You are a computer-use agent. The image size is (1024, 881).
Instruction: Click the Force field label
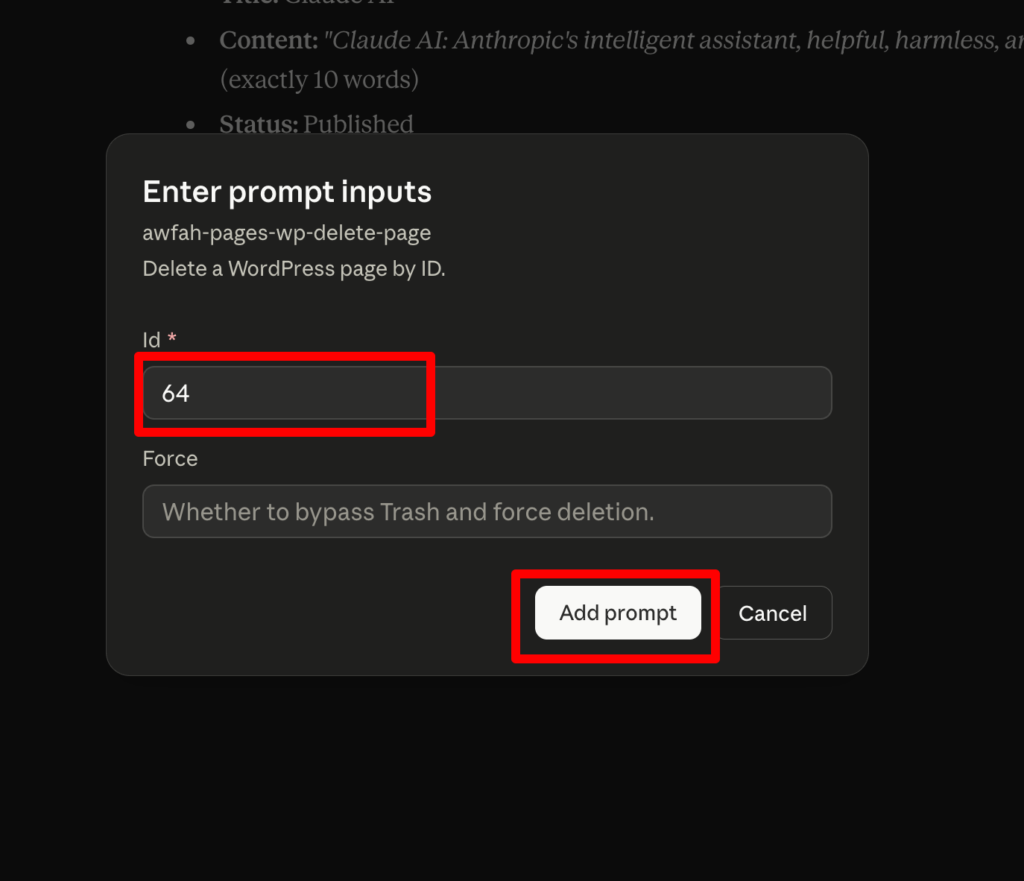coord(170,458)
